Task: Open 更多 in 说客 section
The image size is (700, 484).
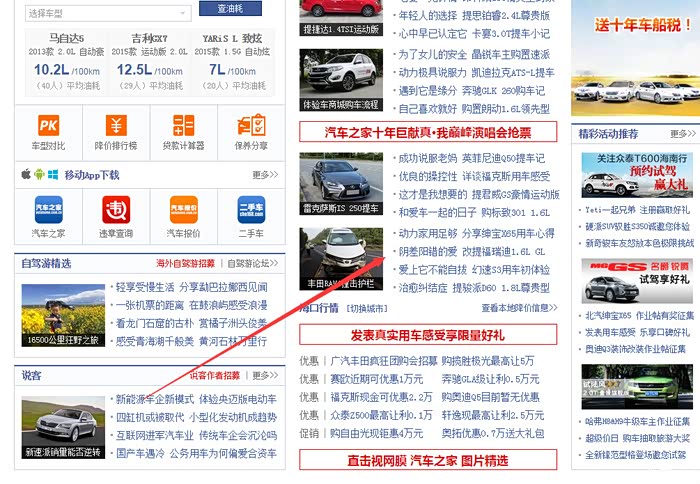Action: click(x=265, y=376)
